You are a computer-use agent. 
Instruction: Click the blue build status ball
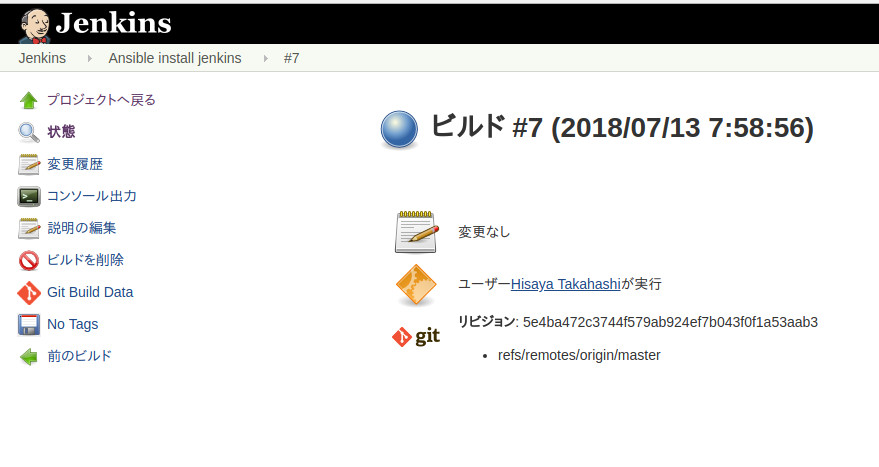[x=399, y=130]
